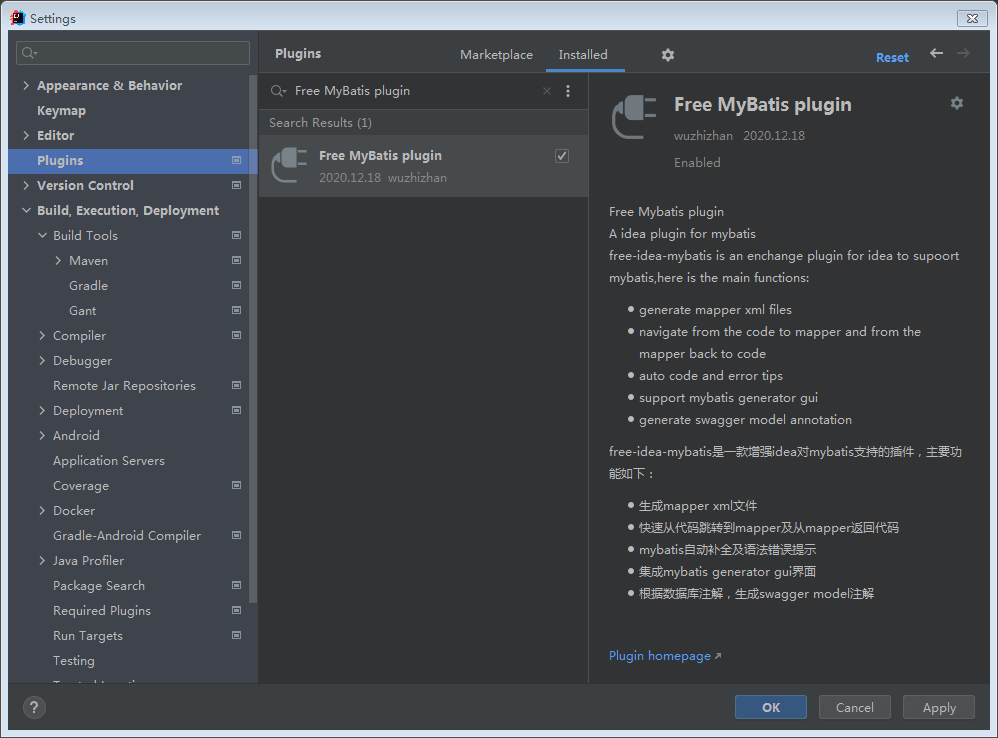
Task: Click the plugin search magnifier icon
Action: coord(278,91)
